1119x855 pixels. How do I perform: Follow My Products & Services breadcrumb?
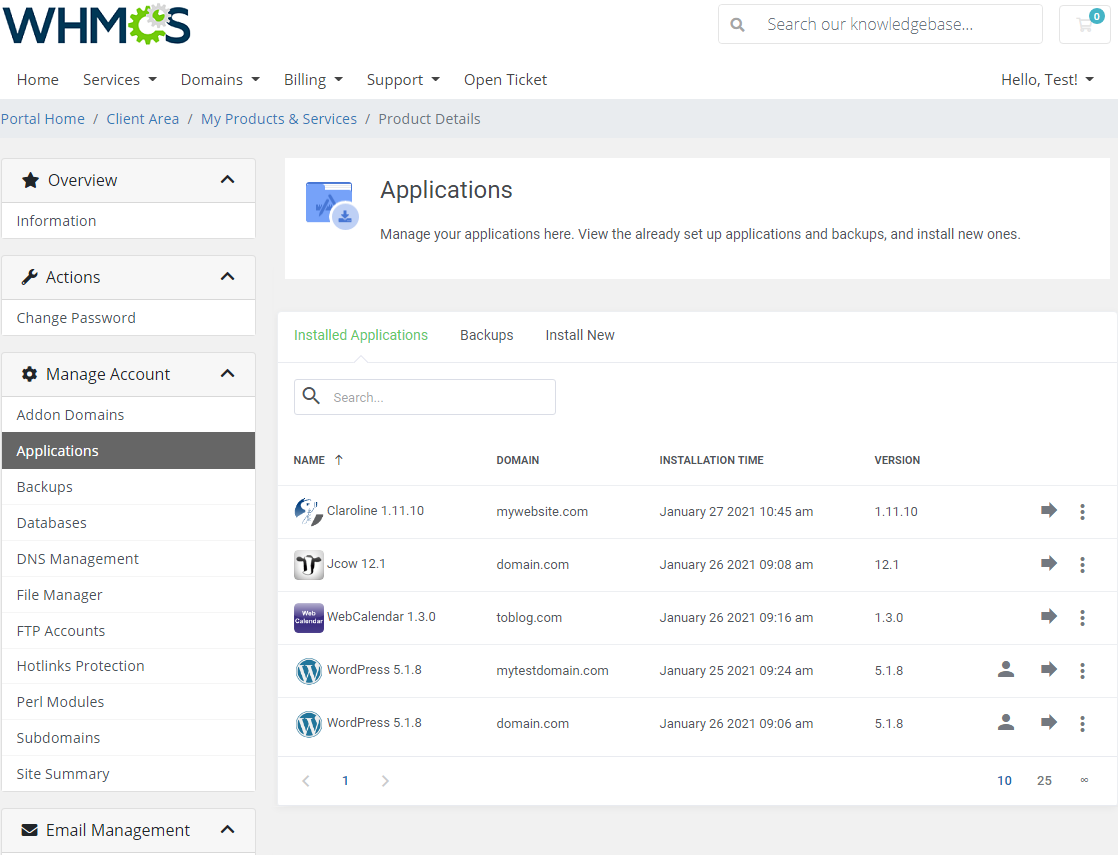tap(279, 119)
